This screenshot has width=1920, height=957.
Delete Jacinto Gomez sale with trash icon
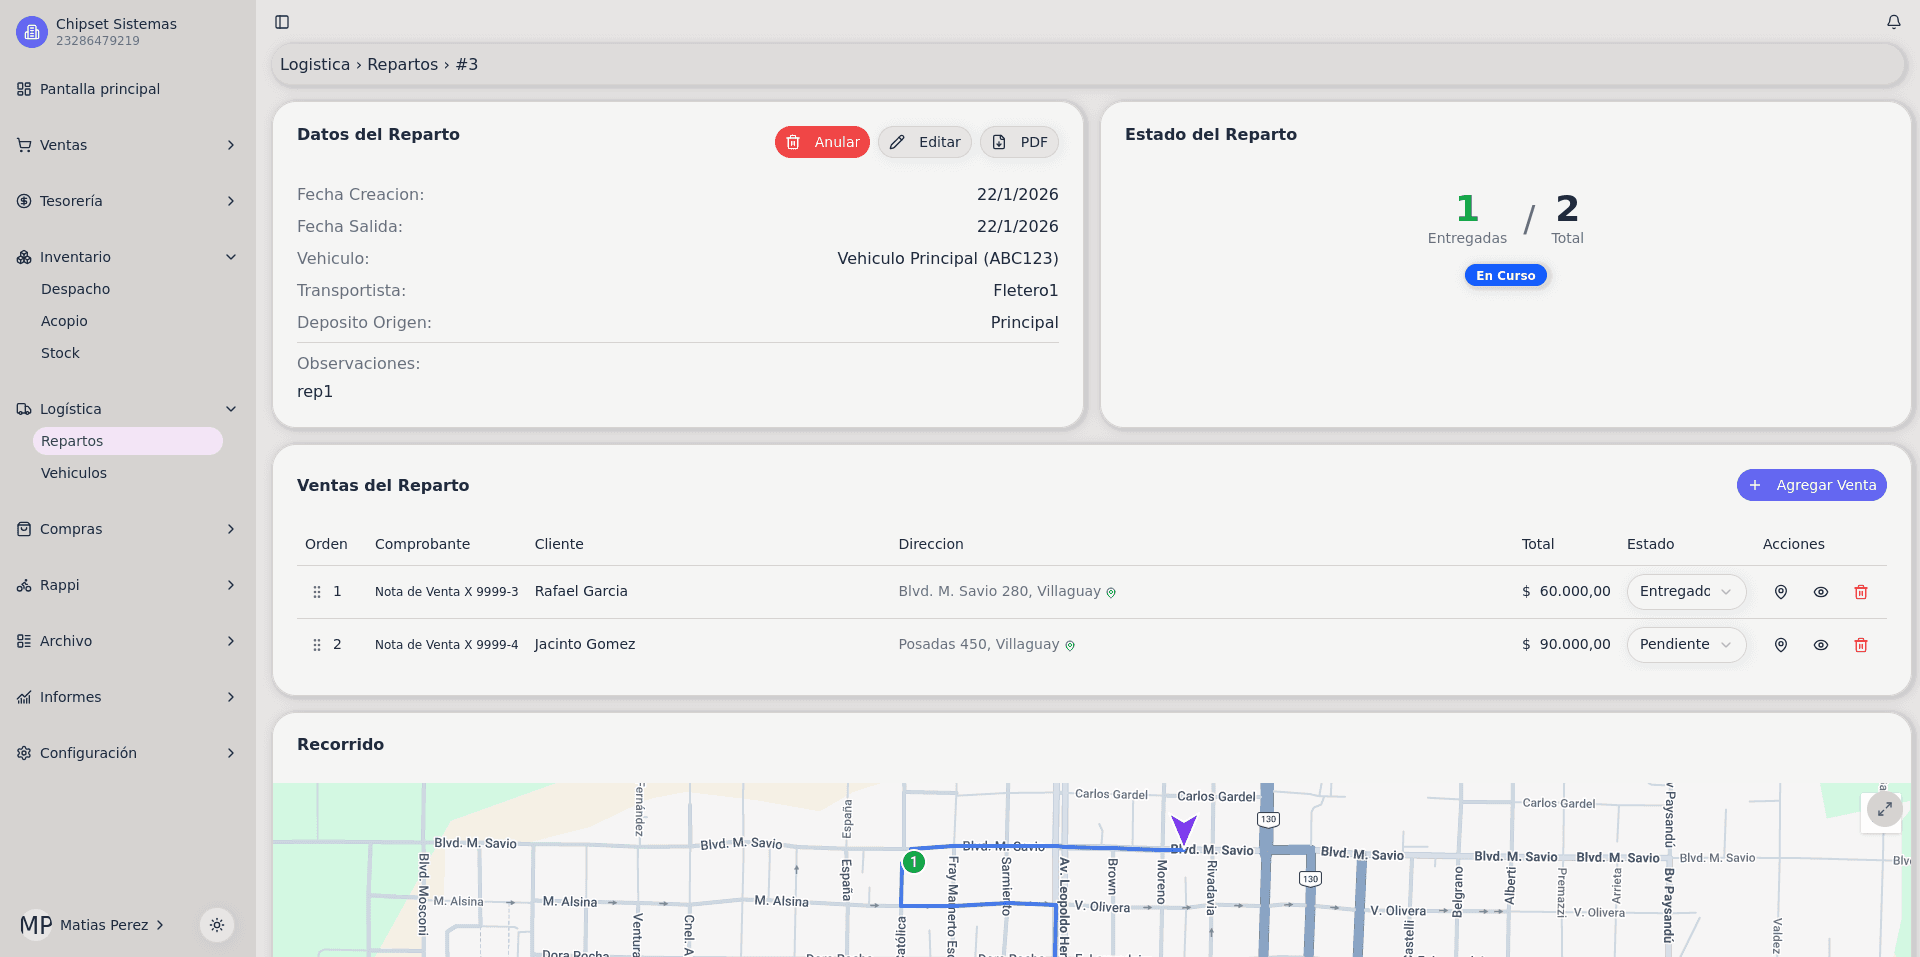point(1860,645)
